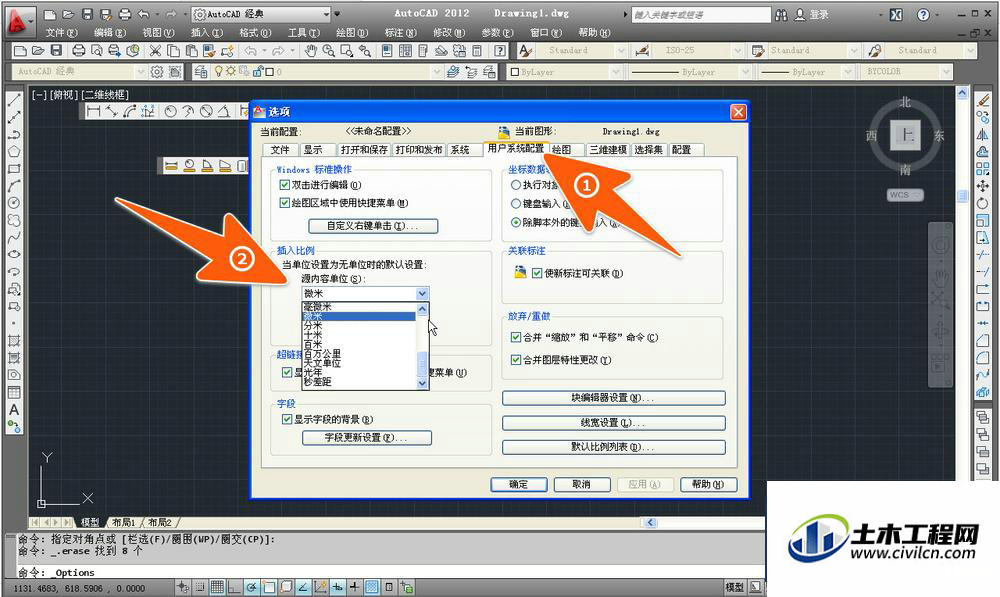Click the Linear dimension tool icon
Viewport: 1000px width, 597px height.
click(94, 112)
